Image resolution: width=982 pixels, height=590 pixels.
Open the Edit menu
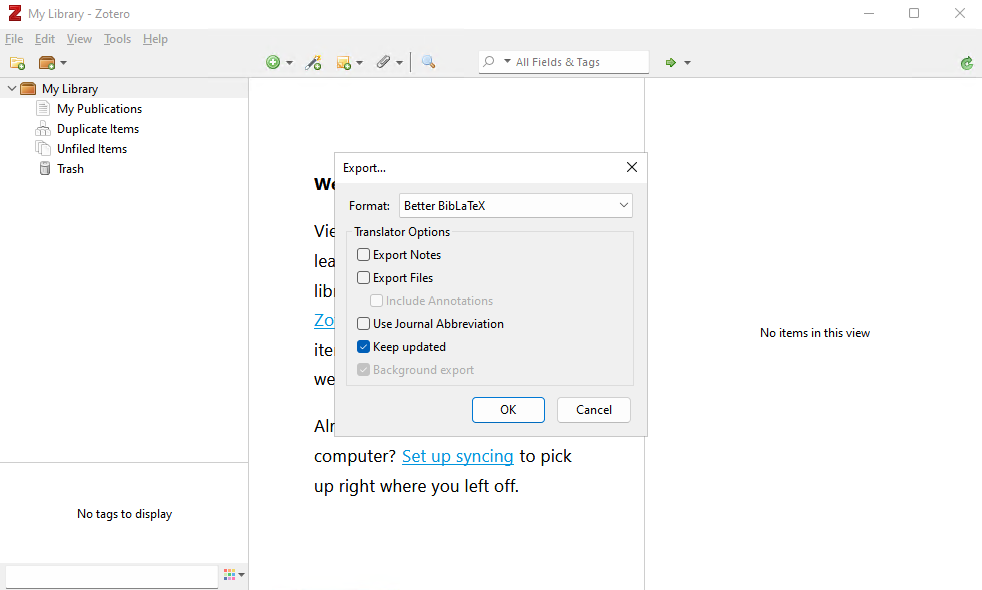(44, 39)
